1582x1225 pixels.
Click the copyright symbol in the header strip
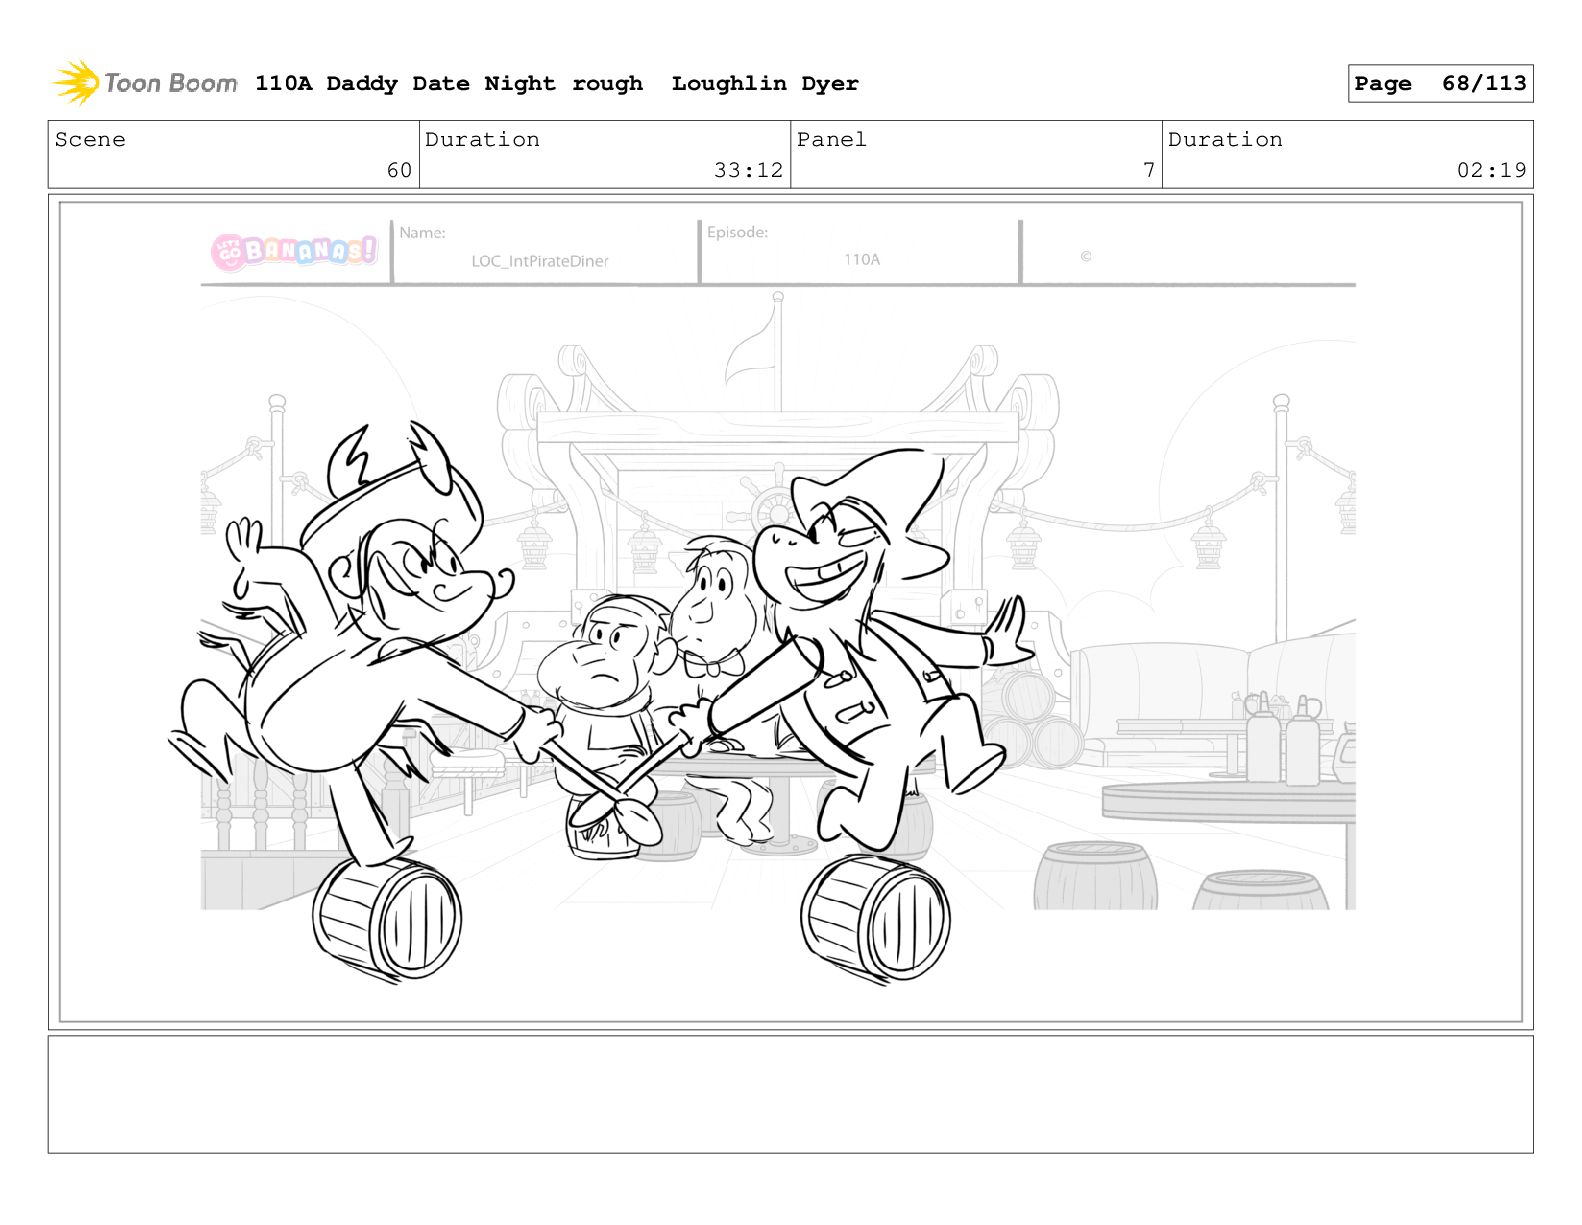pyautogui.click(x=1086, y=256)
